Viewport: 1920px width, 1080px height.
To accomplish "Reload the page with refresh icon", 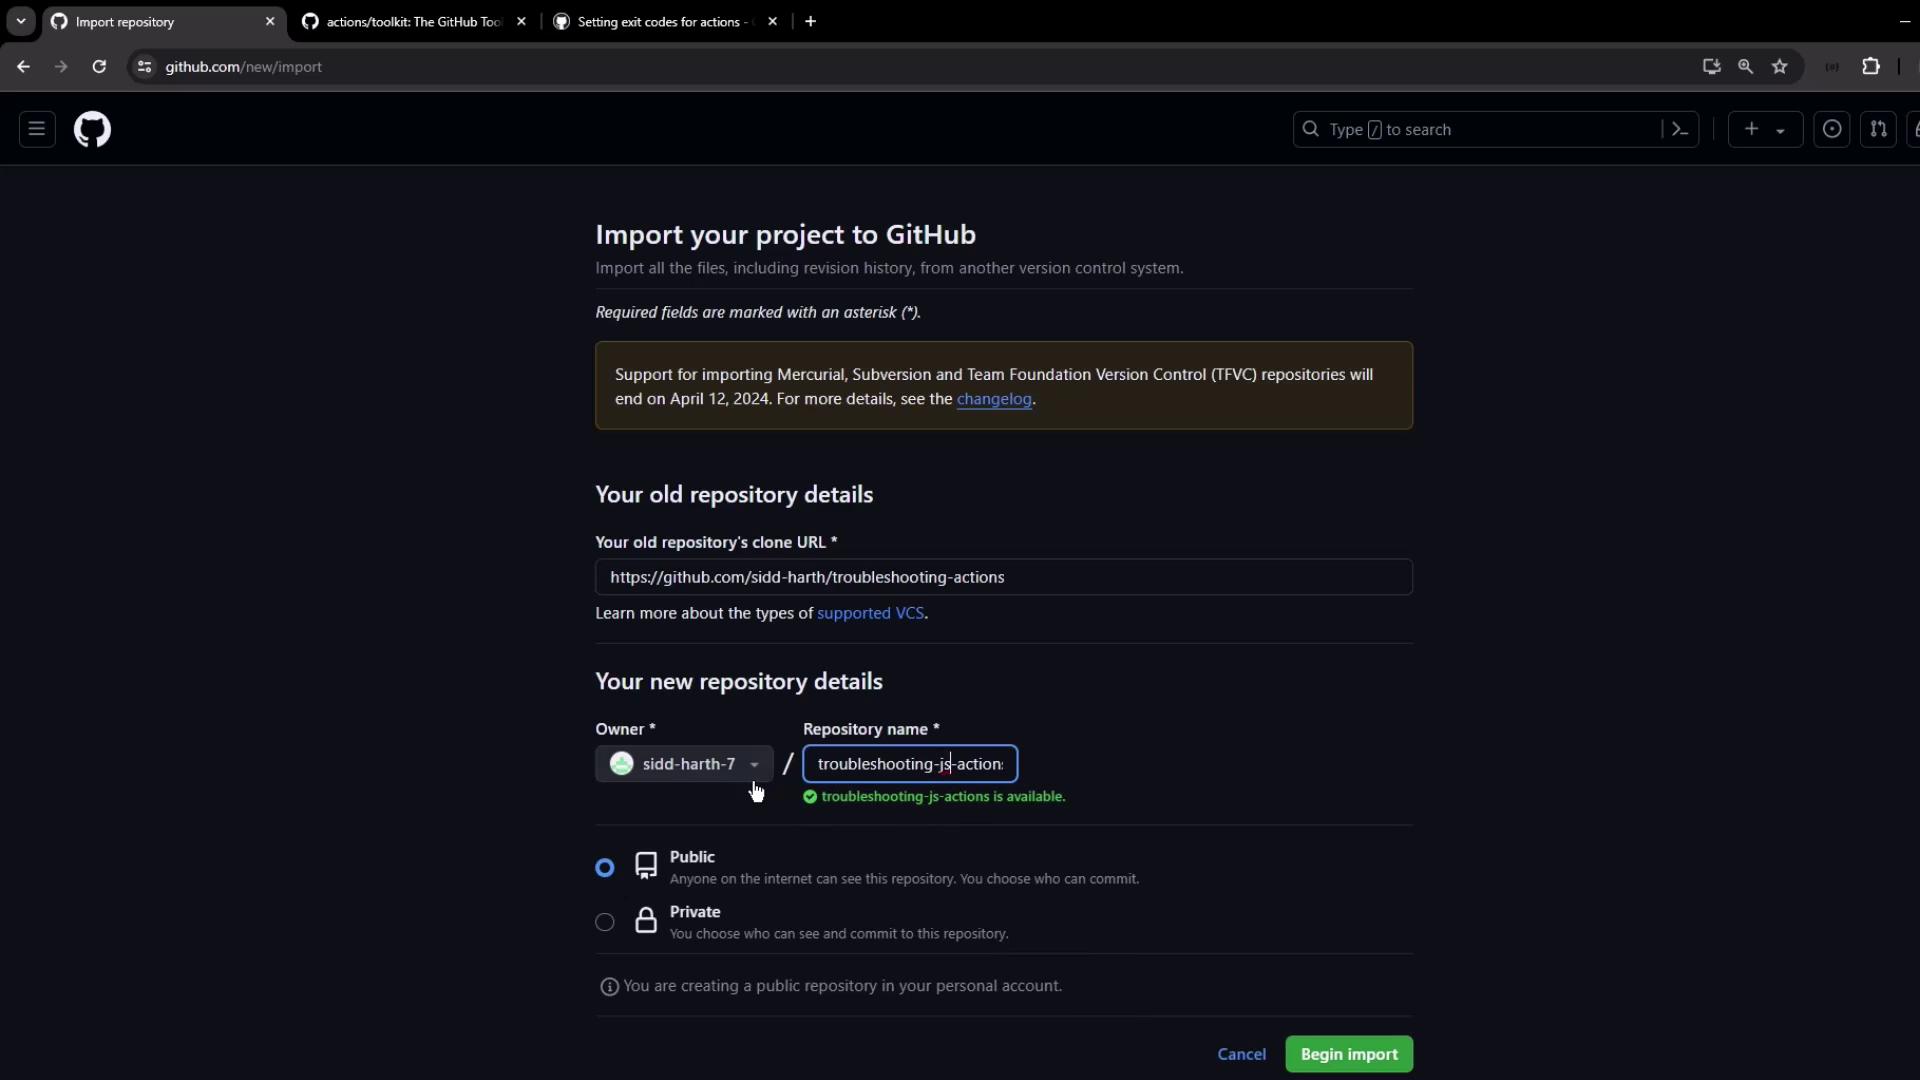I will [99, 67].
